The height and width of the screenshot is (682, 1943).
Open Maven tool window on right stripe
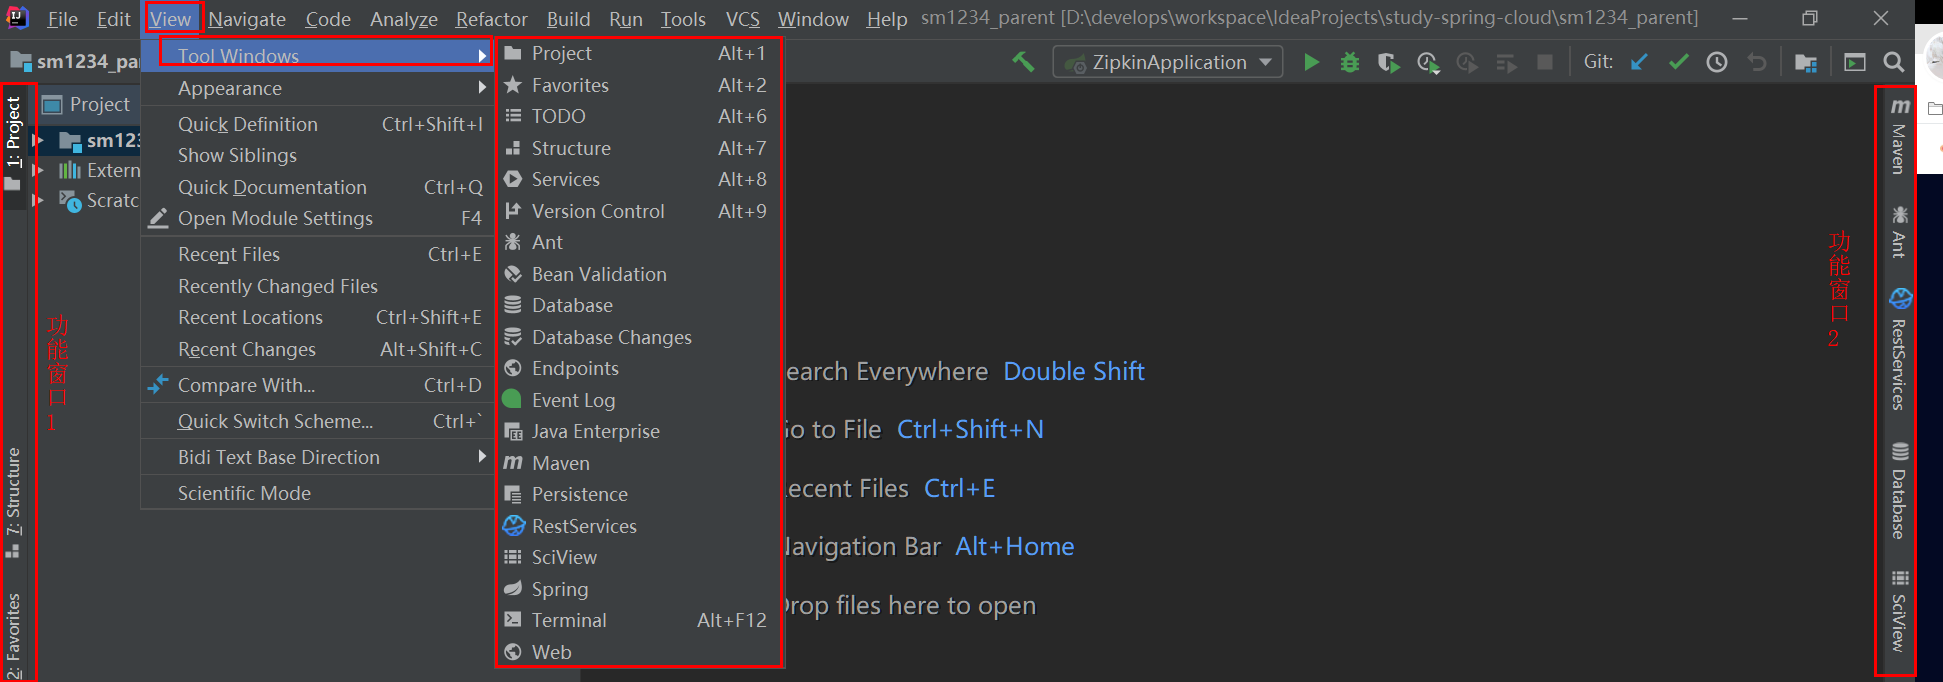tap(1899, 135)
